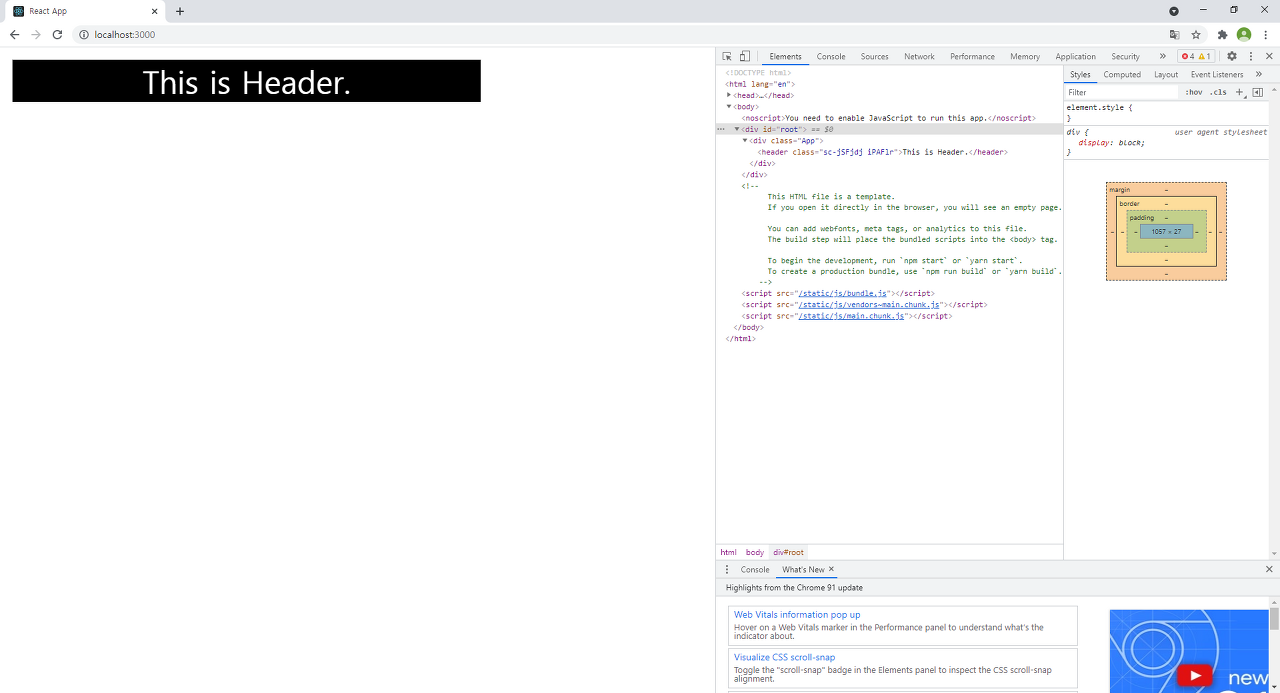This screenshot has width=1280, height=693.
Task: Toggle the device toolbar icon
Action: tap(745, 56)
